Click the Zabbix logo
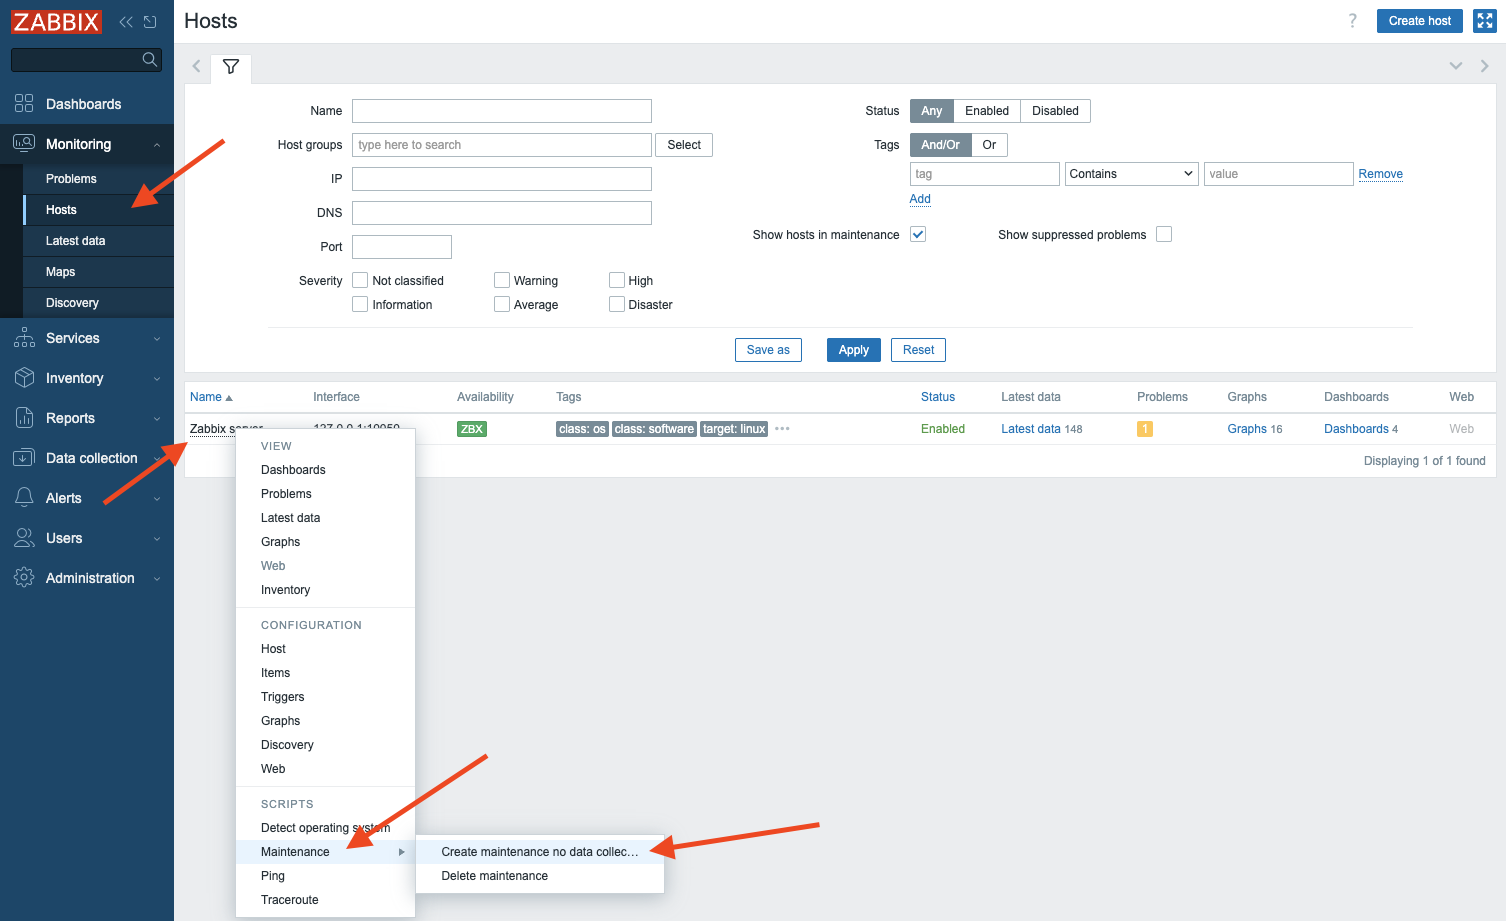This screenshot has height=921, width=1506. 56,21
